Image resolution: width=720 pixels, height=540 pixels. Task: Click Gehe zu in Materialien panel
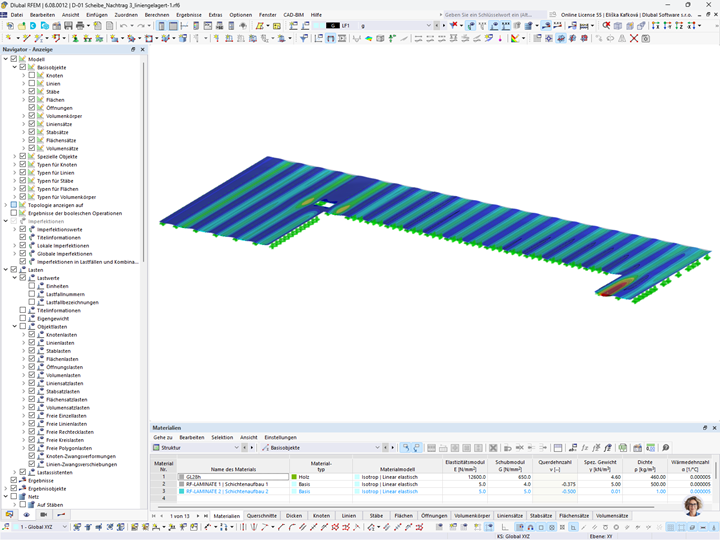tap(163, 438)
